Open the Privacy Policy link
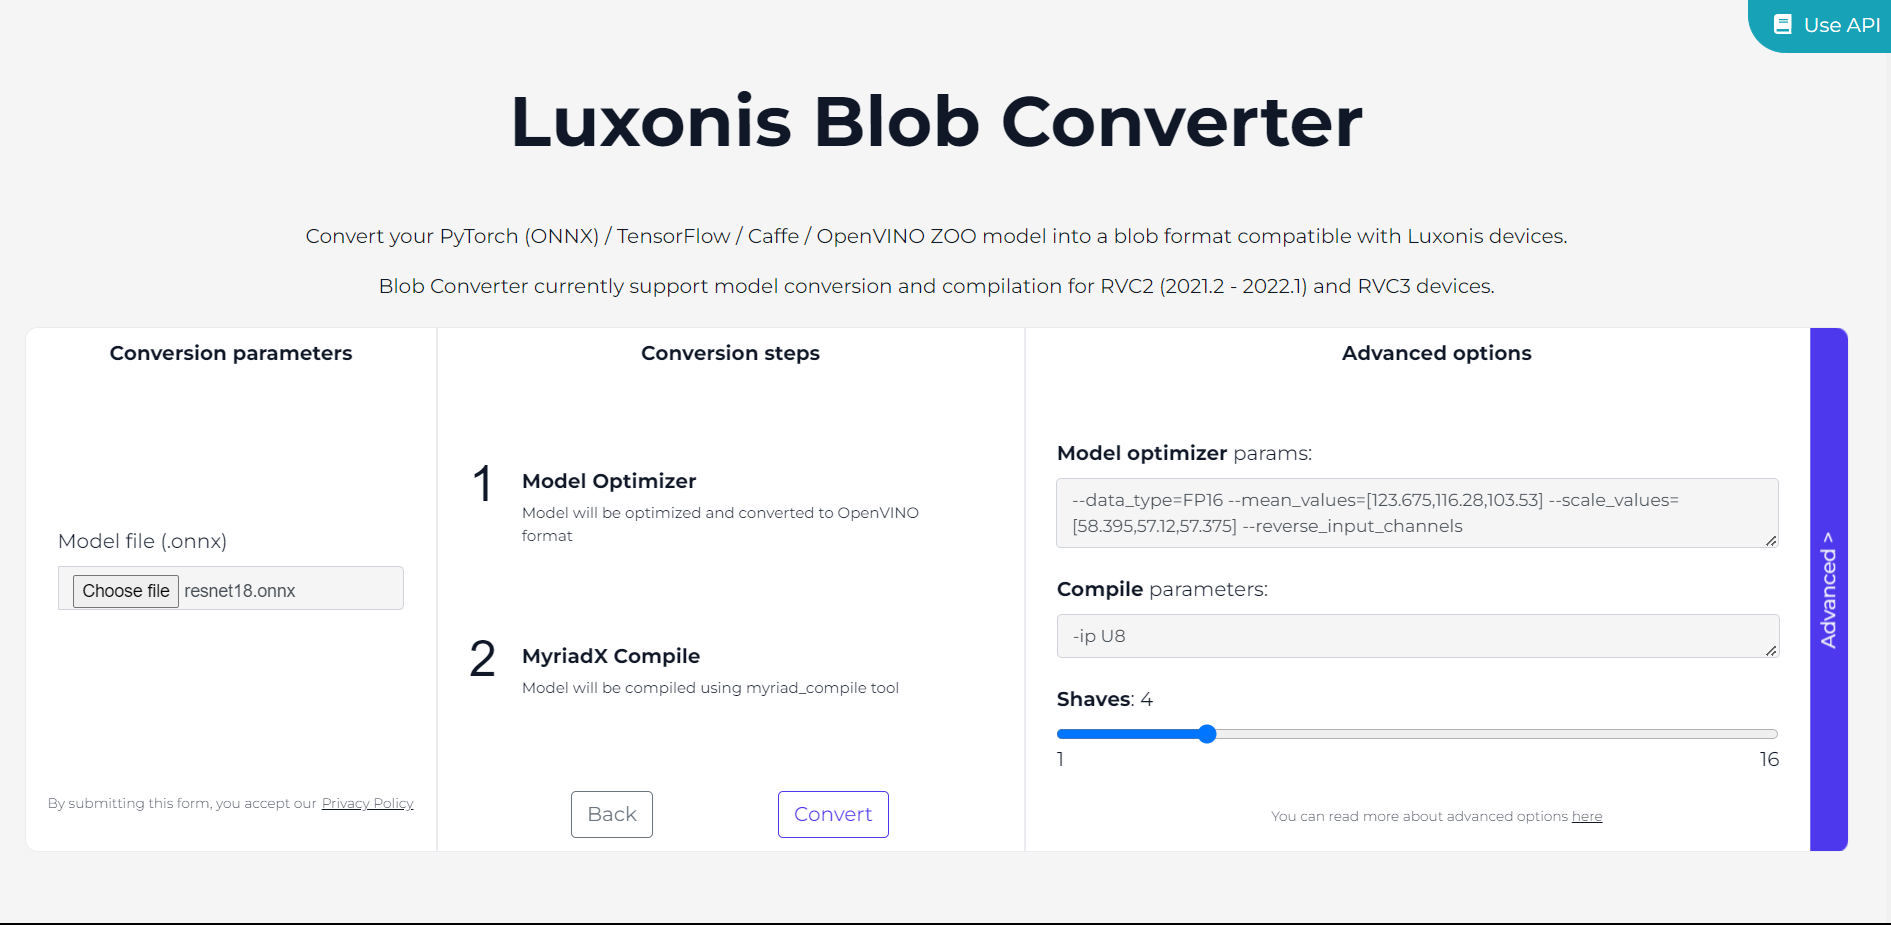Screen dimensions: 1891x925 point(367,803)
